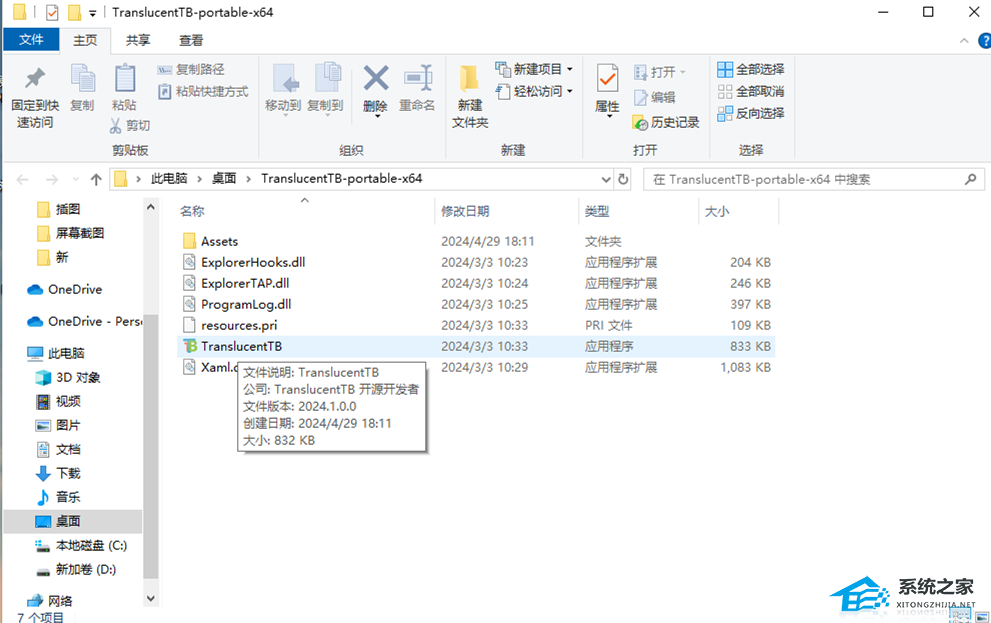
Task: Open the Move to menu
Action: 283,88
